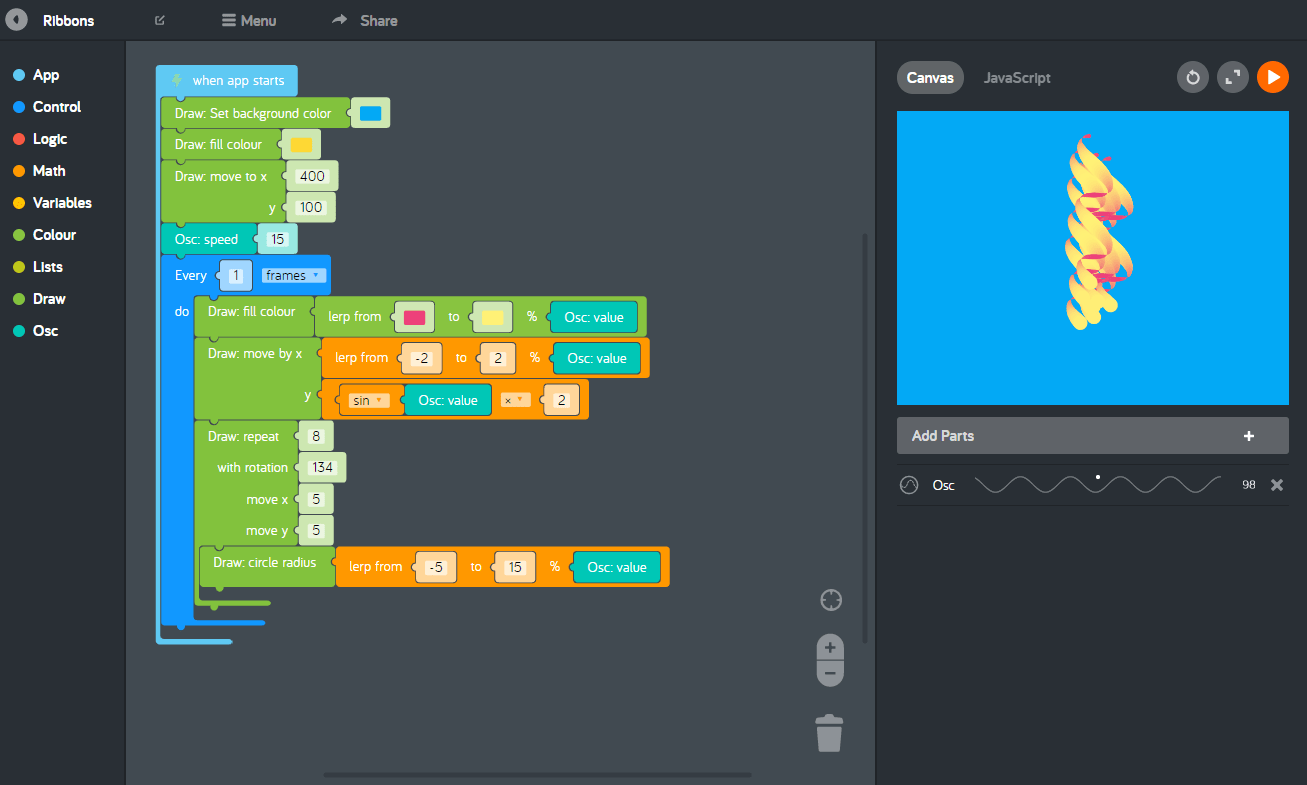Open the Menu in the top bar

point(248,19)
